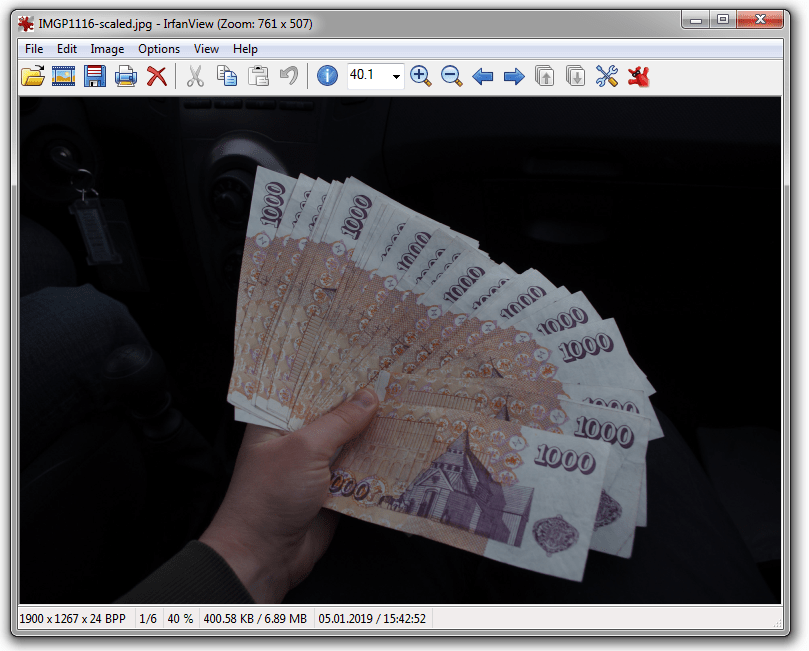Jump to the last file in folder
Image resolution: width=809 pixels, height=651 pixels.
575,76
